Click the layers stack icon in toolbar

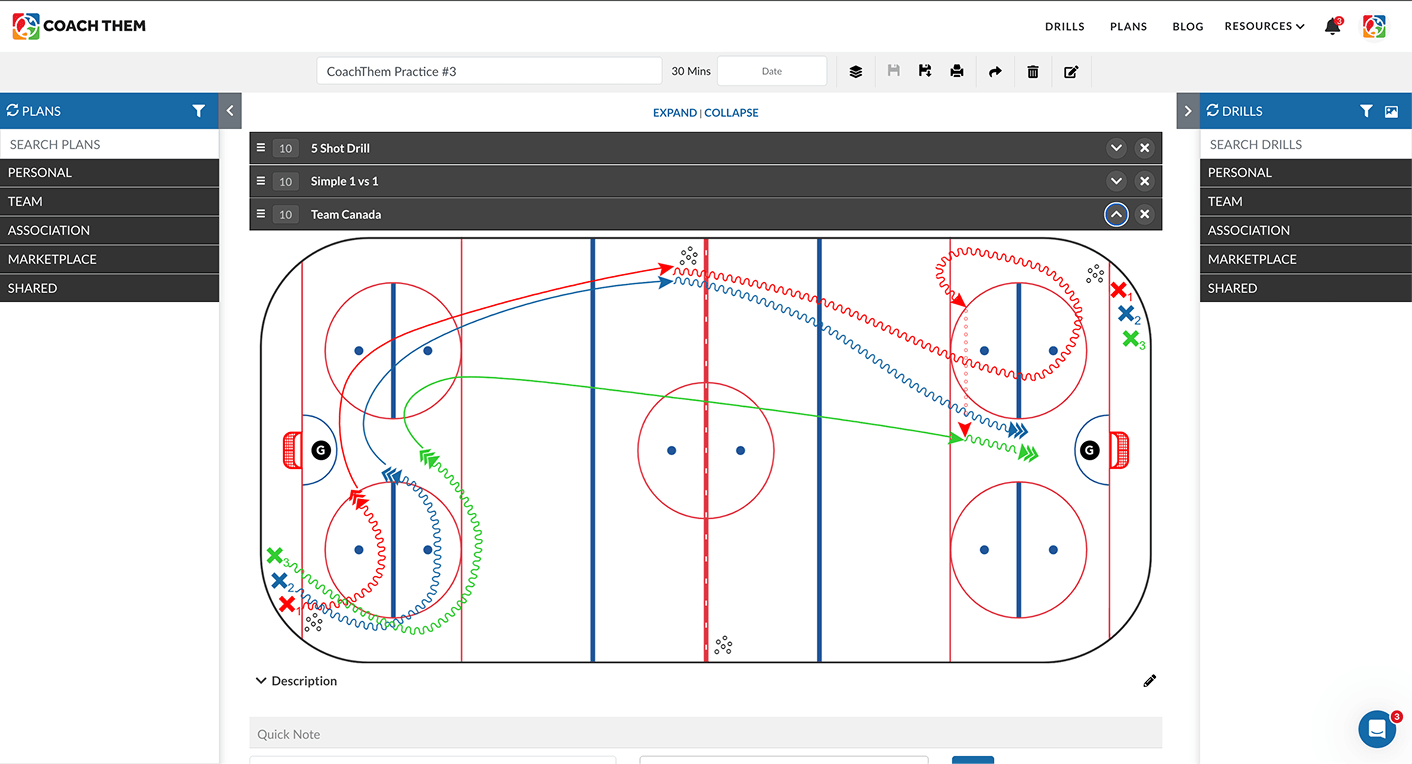pyautogui.click(x=856, y=72)
